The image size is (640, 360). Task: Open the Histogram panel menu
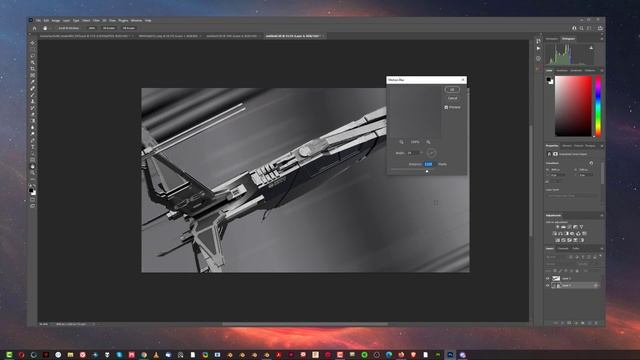click(602, 39)
